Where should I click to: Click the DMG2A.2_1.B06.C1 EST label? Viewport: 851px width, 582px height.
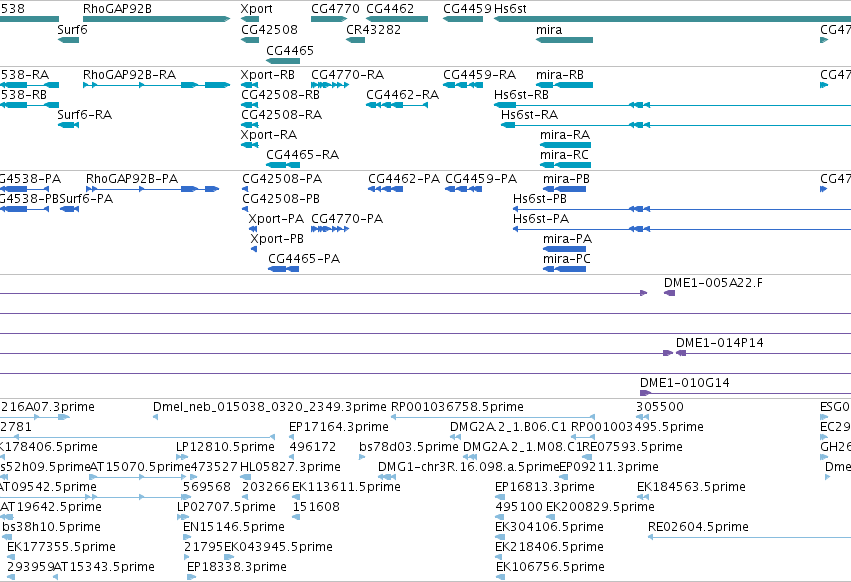pos(508,427)
